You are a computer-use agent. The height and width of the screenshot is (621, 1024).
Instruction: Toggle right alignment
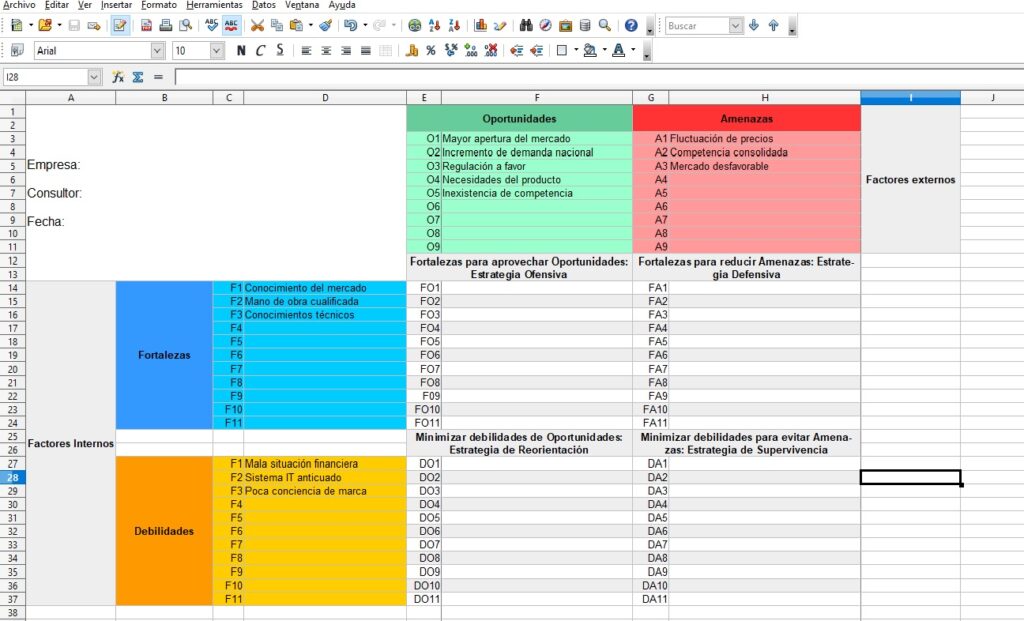click(x=346, y=50)
